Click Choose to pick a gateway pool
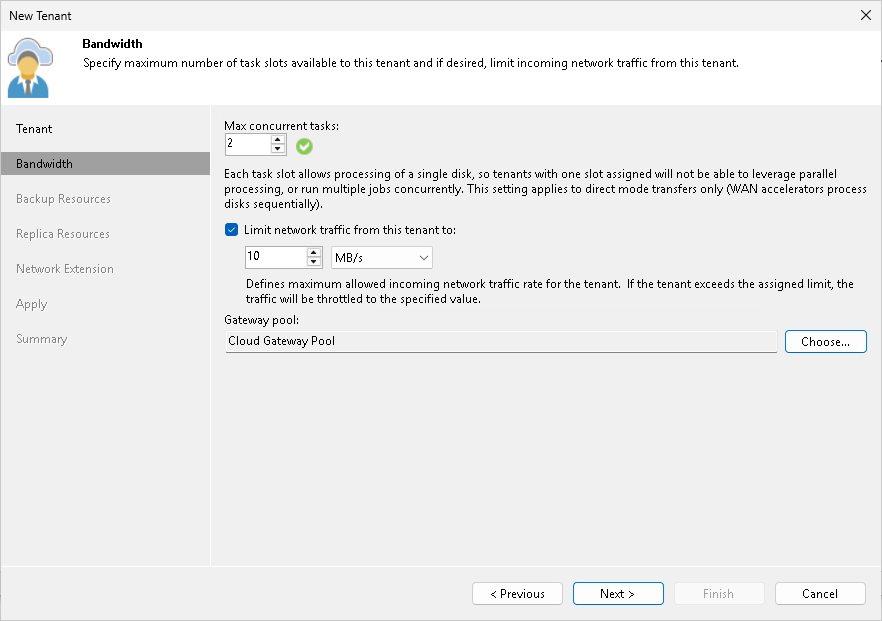The image size is (882, 621). tap(825, 341)
